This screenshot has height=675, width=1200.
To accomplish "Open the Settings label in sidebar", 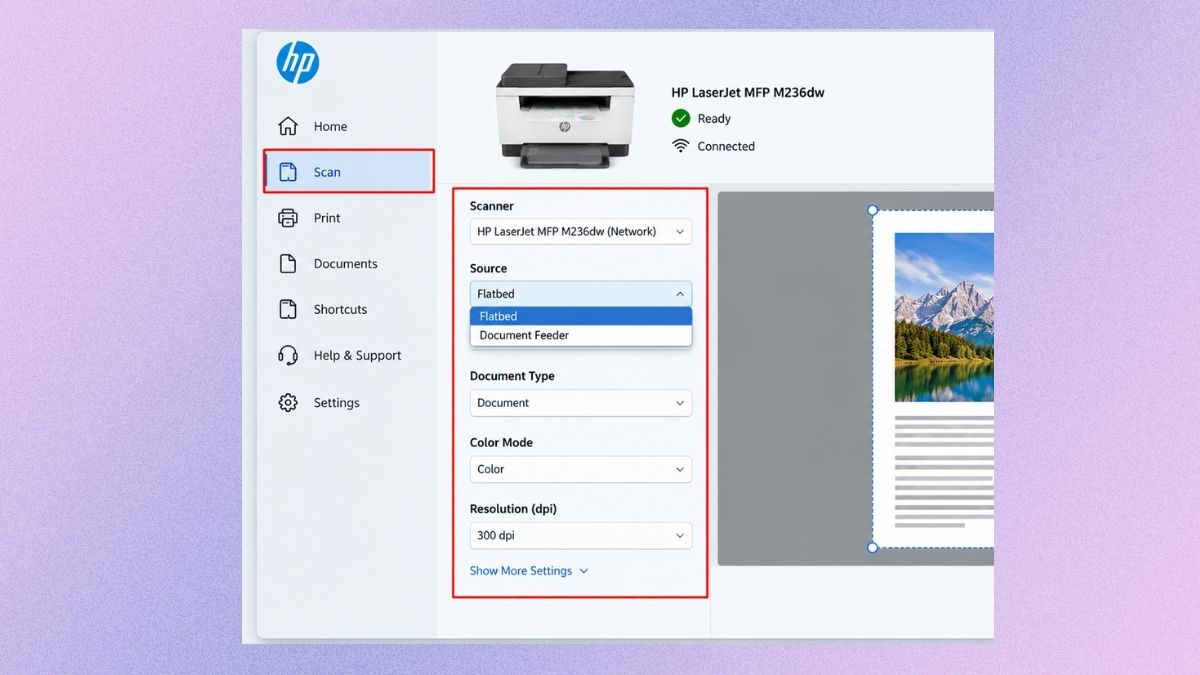I will (336, 402).
